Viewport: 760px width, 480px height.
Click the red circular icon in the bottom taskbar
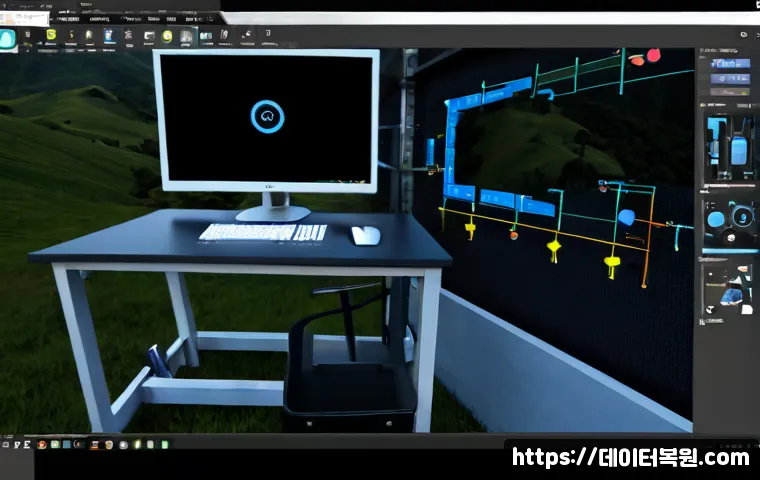pos(42,444)
